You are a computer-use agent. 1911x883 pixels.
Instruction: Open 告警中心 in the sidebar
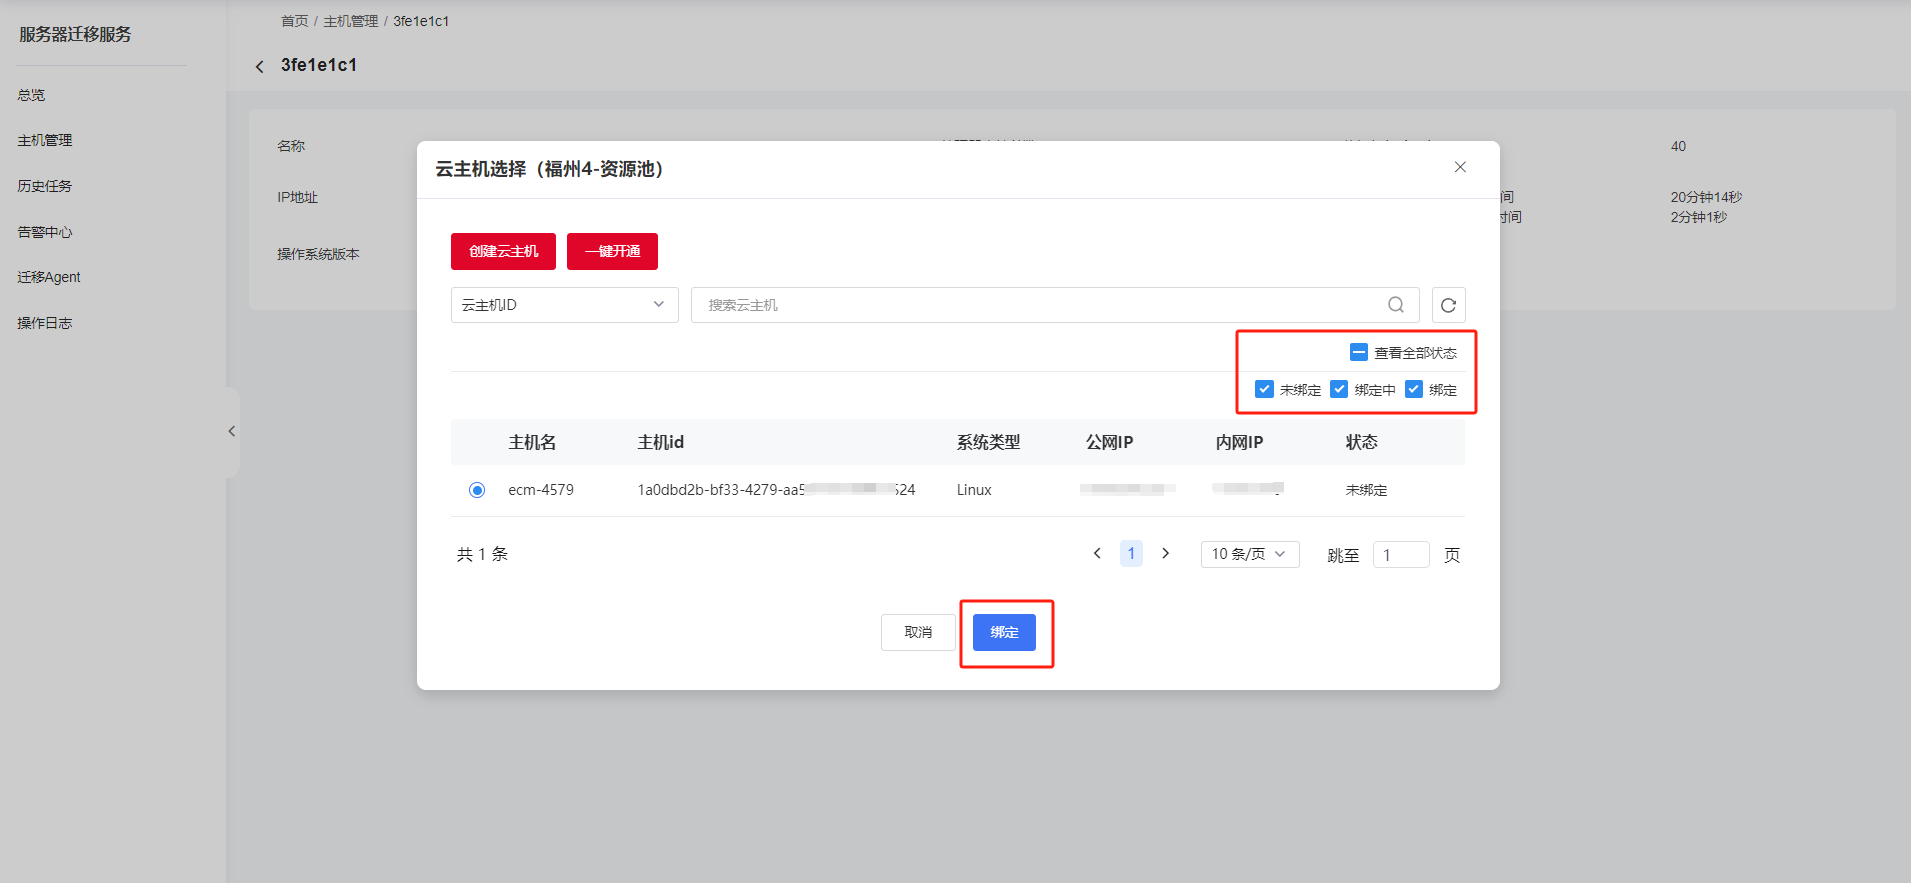[45, 232]
